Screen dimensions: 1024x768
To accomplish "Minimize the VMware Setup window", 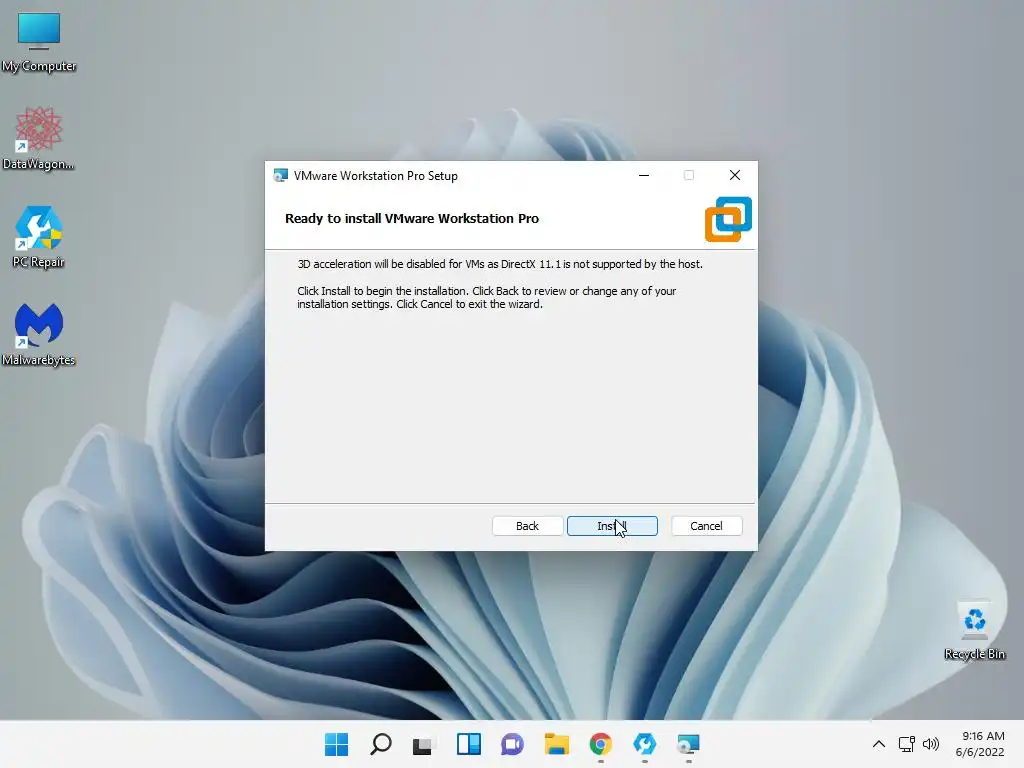I will (x=644, y=175).
